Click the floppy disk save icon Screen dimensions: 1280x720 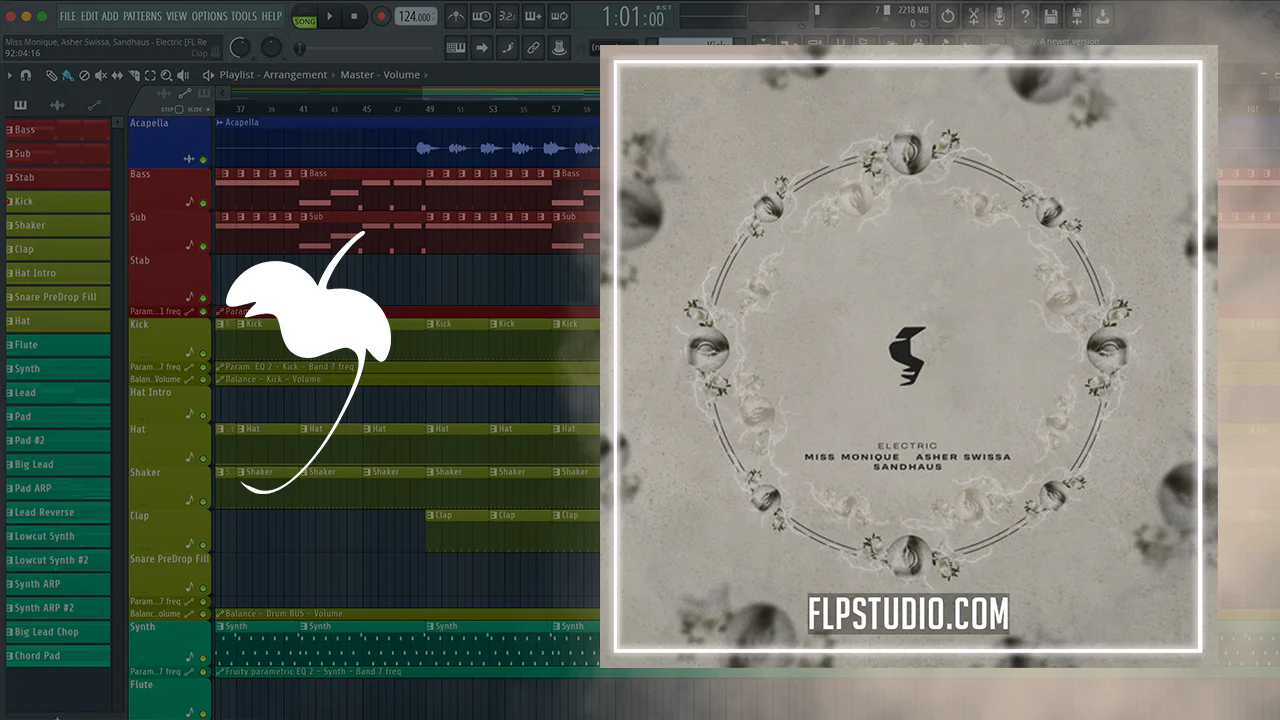tap(1051, 17)
